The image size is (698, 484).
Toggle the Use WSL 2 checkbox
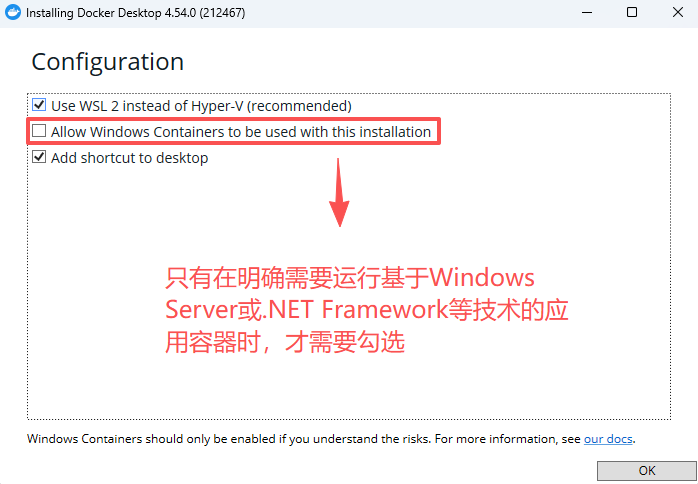[39, 105]
